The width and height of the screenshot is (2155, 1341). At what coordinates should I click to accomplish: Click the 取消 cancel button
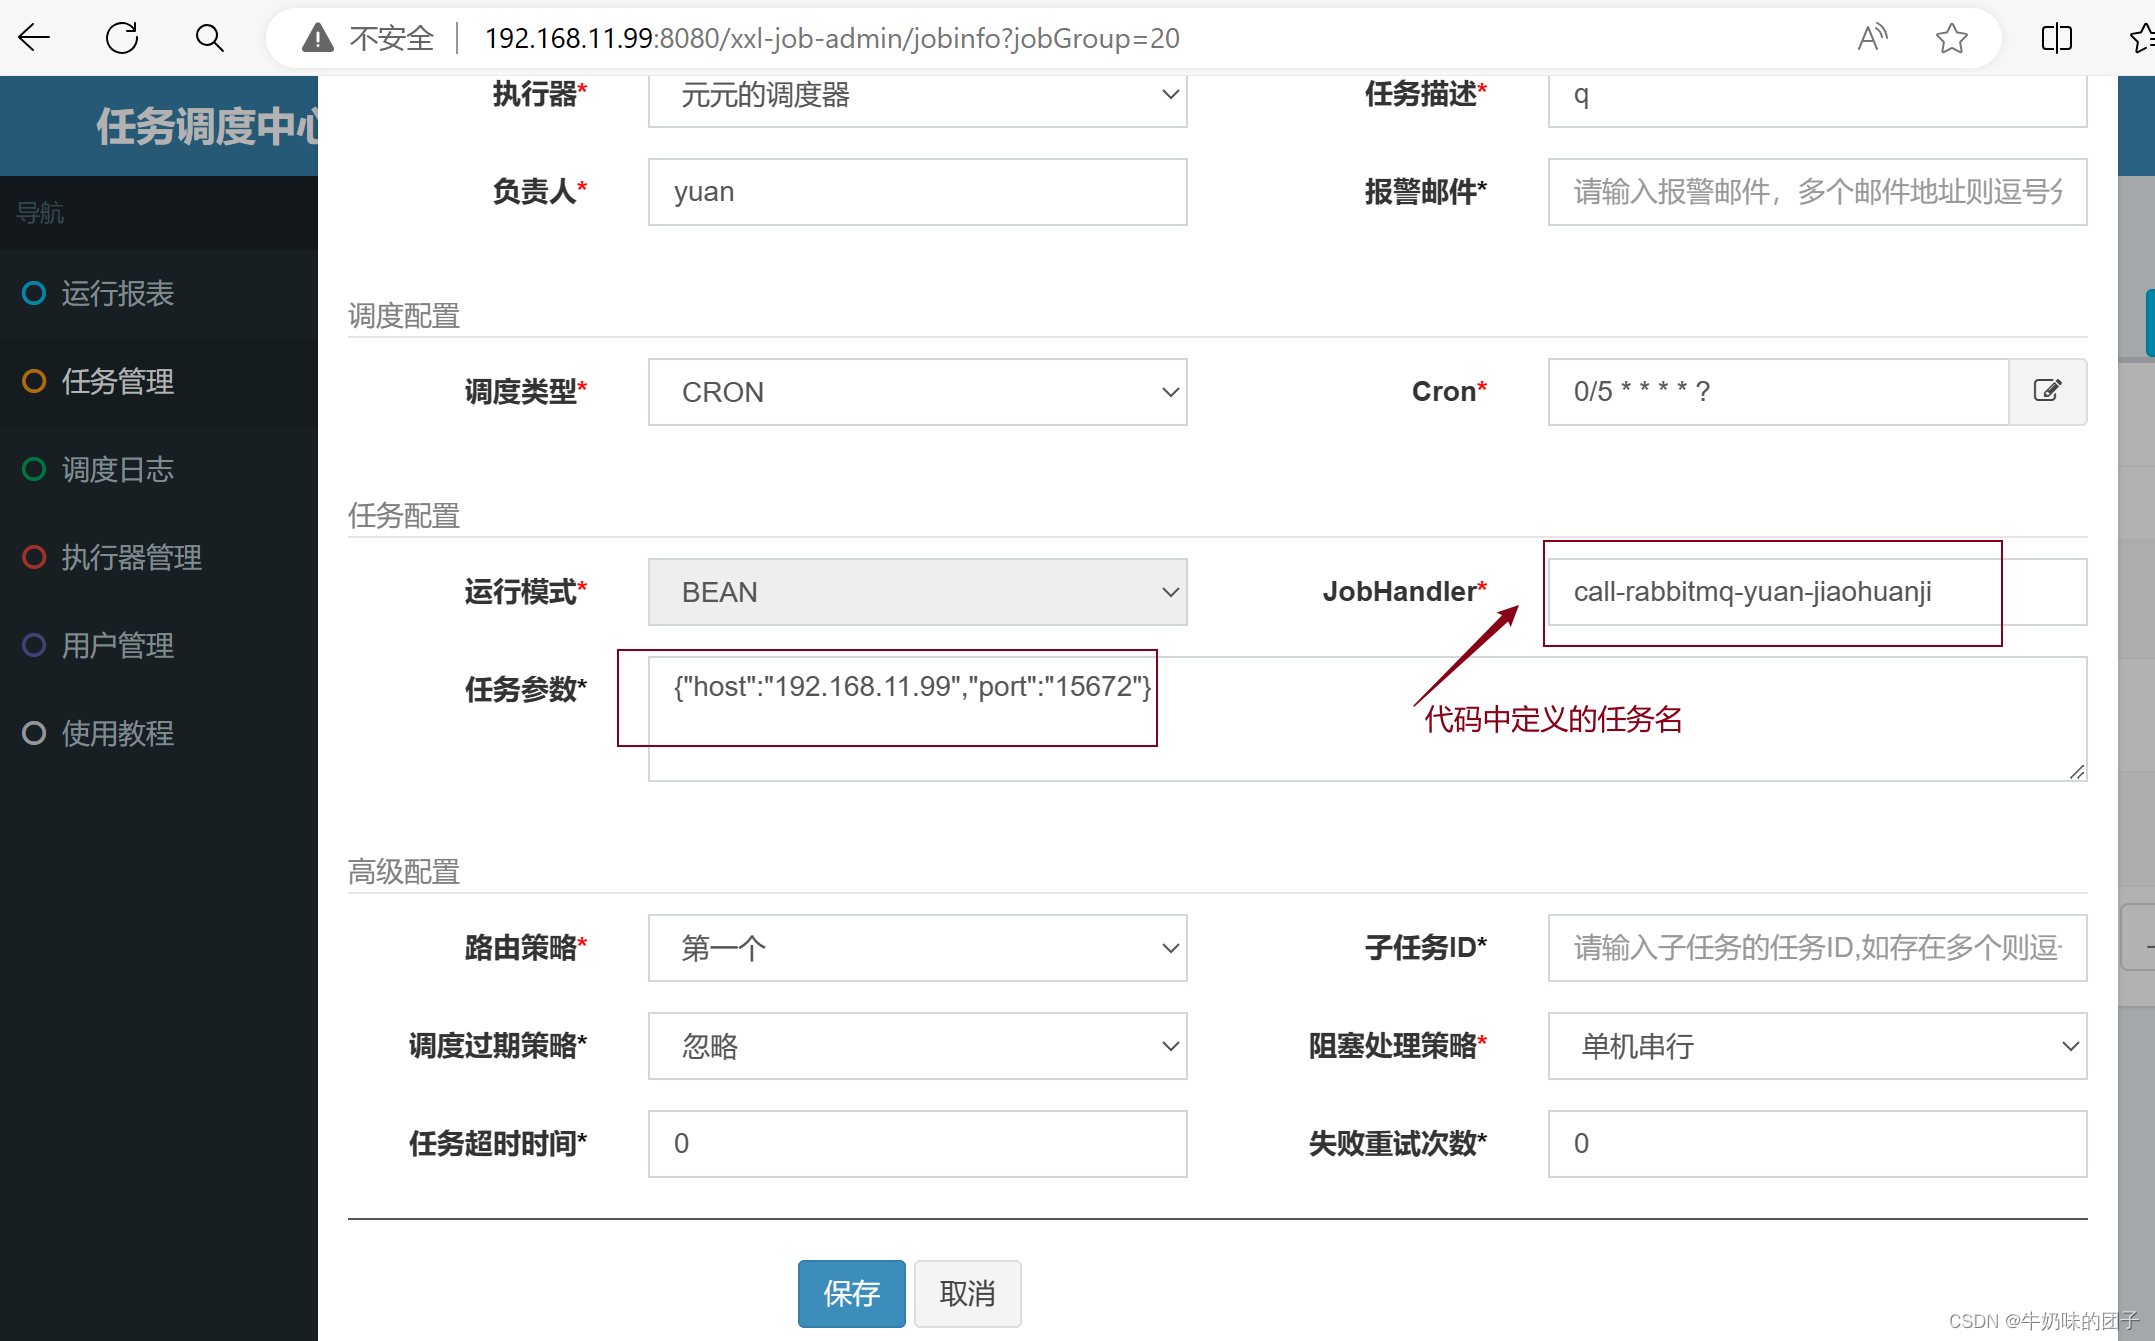(x=967, y=1294)
